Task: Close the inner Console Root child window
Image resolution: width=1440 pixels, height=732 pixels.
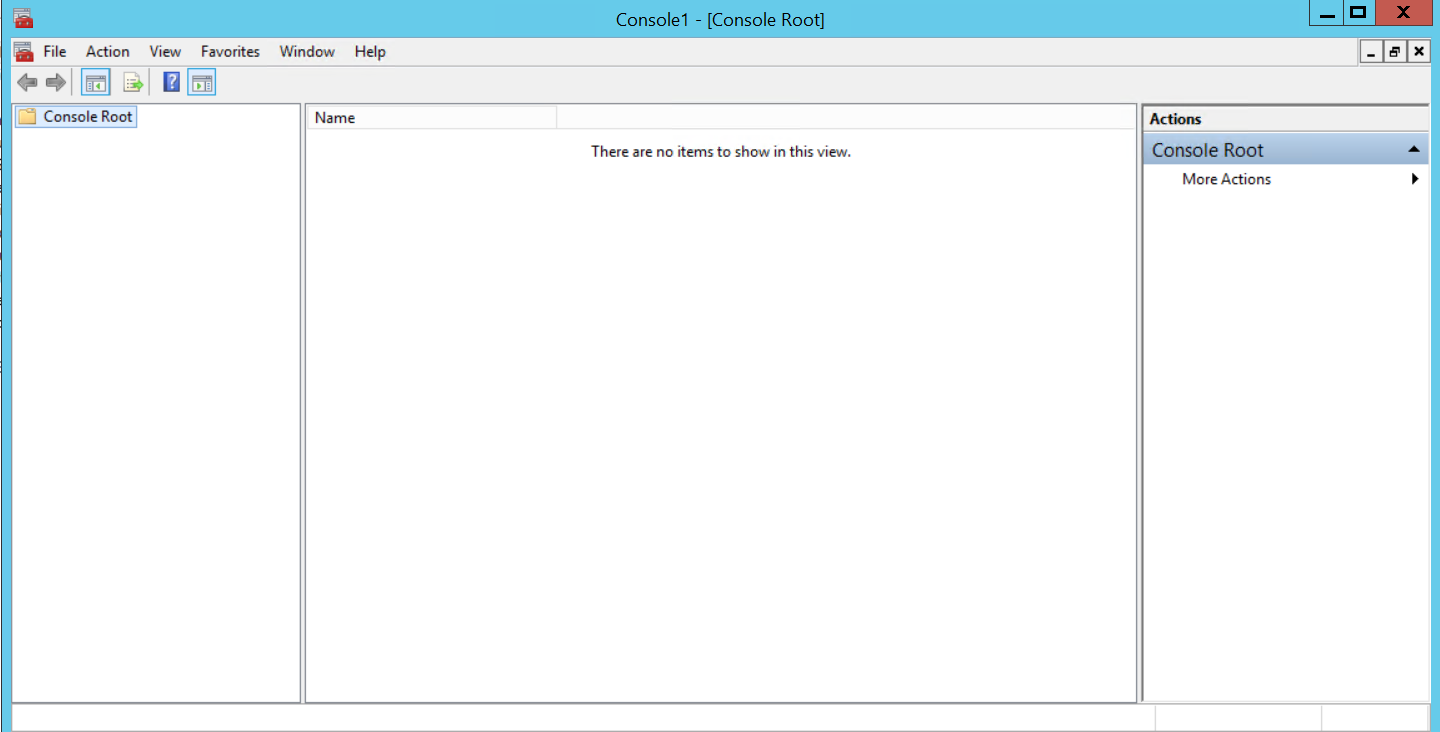Action: point(1418,52)
